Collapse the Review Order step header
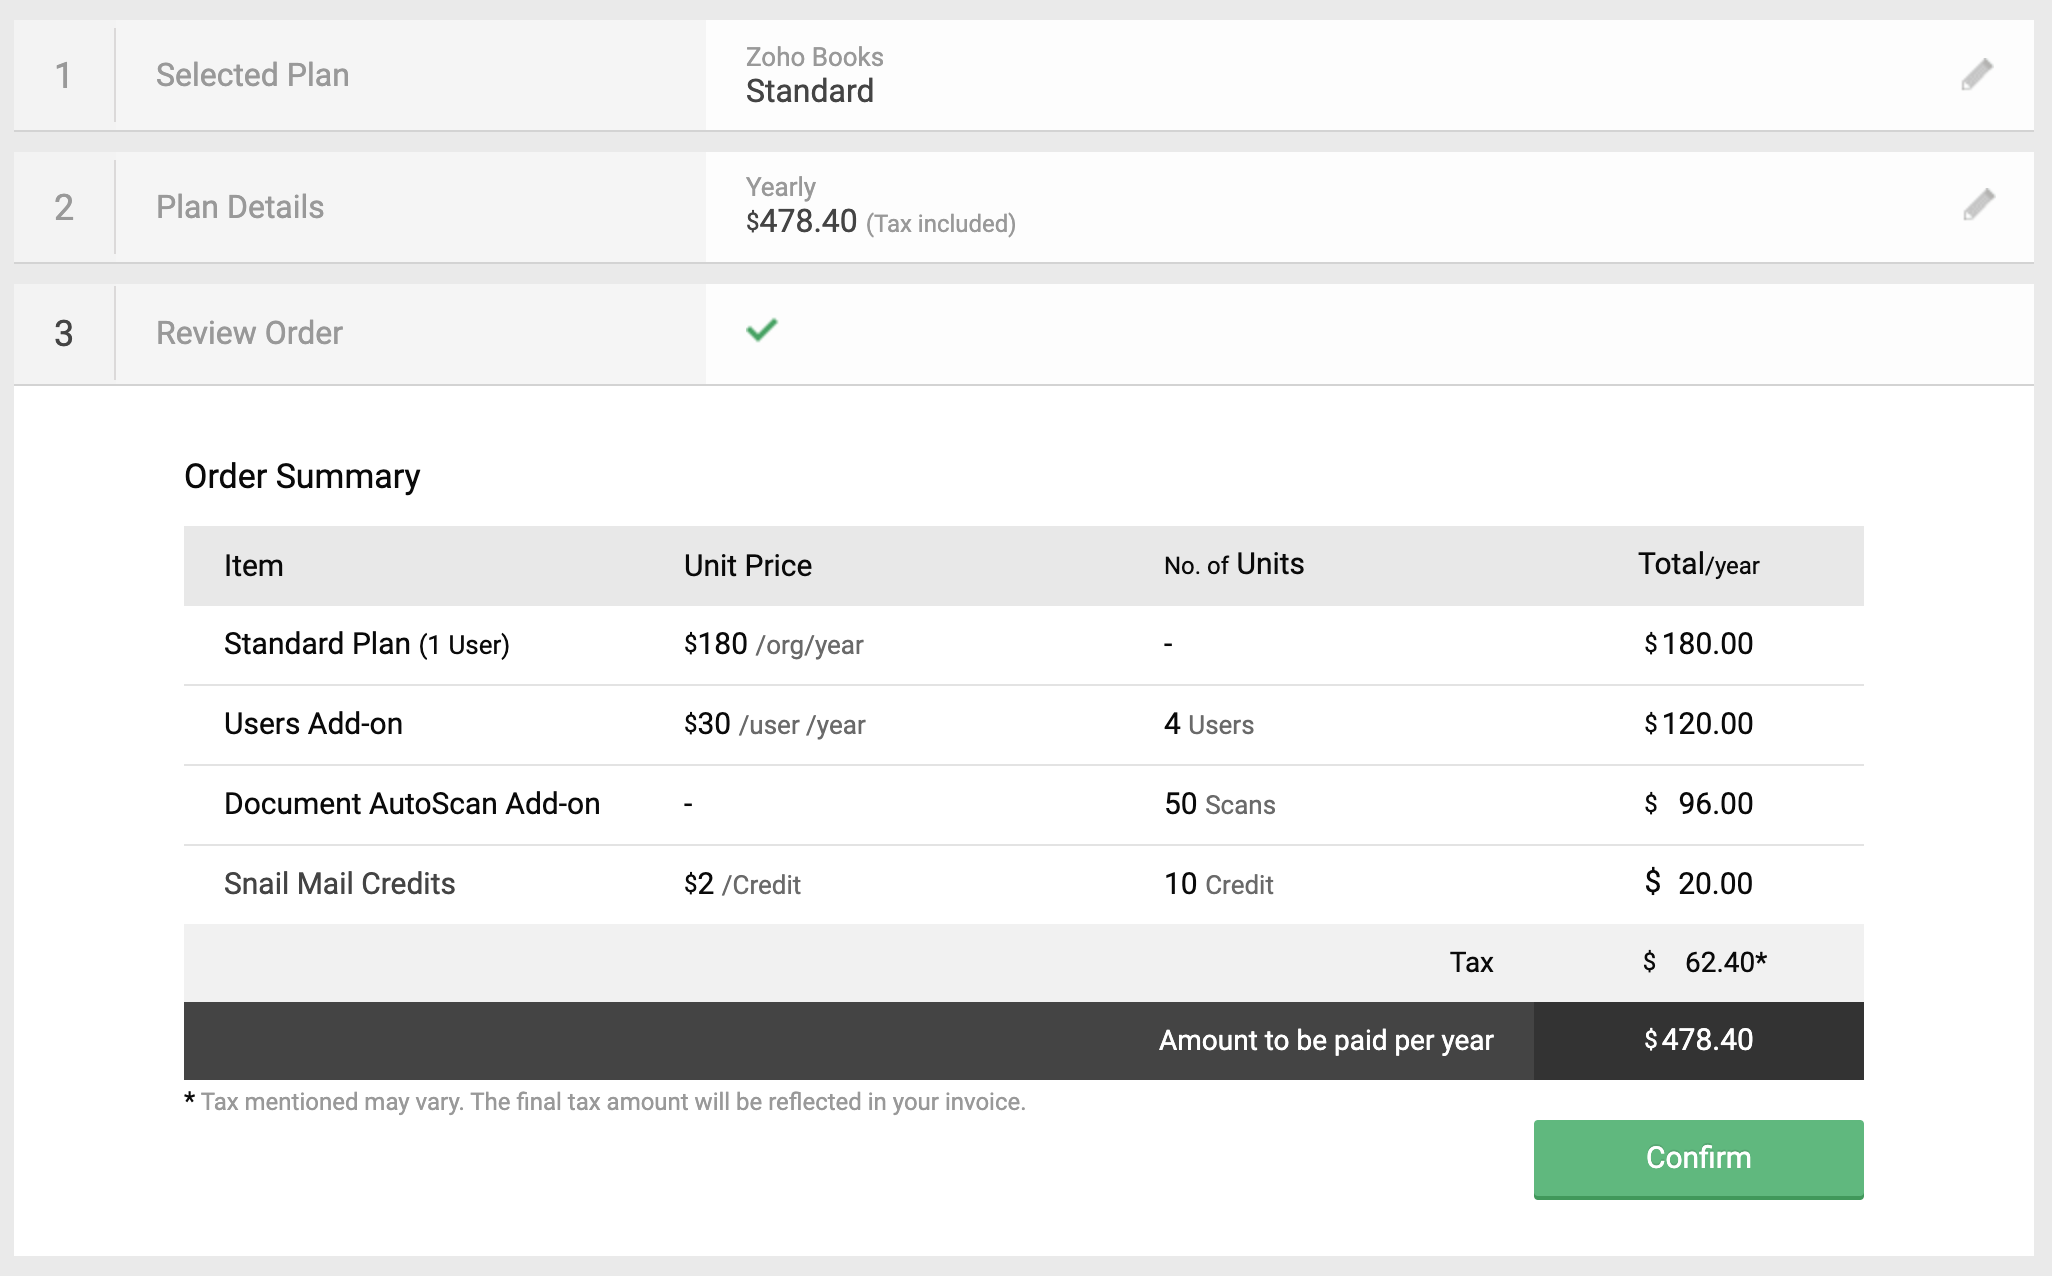Viewport: 2052px width, 1276px height. click(249, 333)
